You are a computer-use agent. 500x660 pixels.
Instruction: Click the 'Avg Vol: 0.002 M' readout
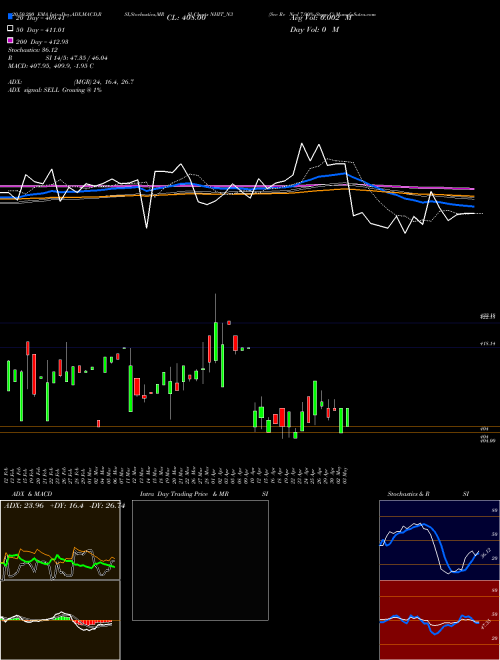[320, 18]
